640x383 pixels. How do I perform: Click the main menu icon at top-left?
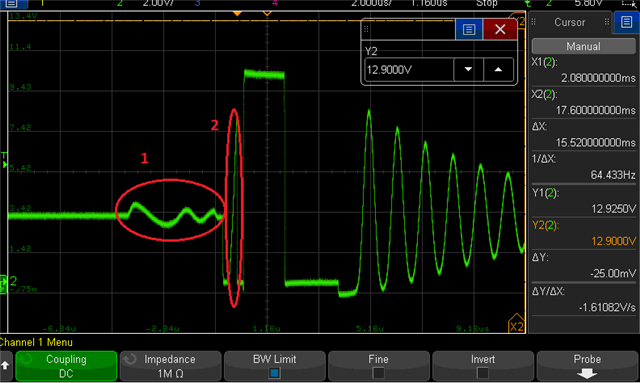(x=11, y=4)
